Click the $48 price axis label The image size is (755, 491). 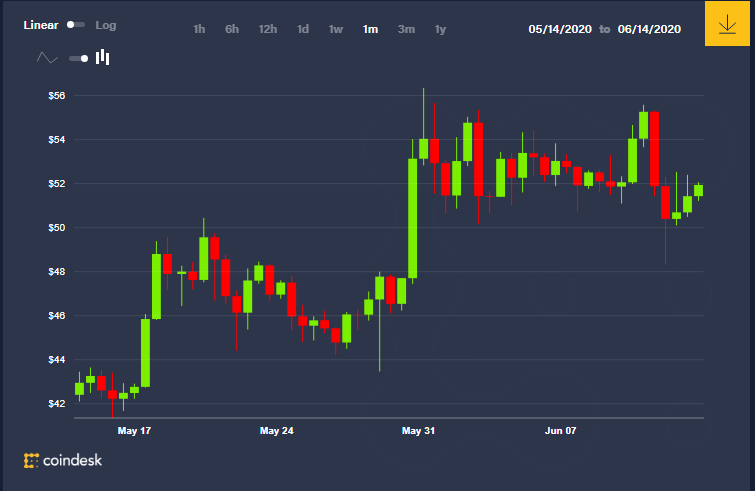tap(57, 271)
